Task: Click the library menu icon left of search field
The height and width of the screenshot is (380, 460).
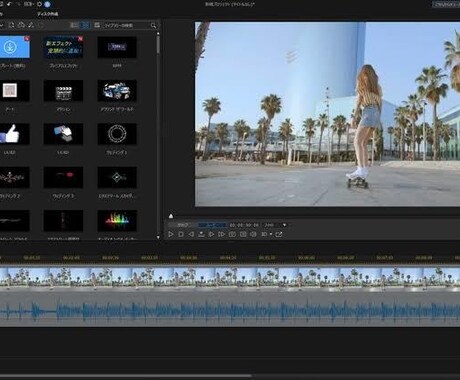Action: (97, 25)
